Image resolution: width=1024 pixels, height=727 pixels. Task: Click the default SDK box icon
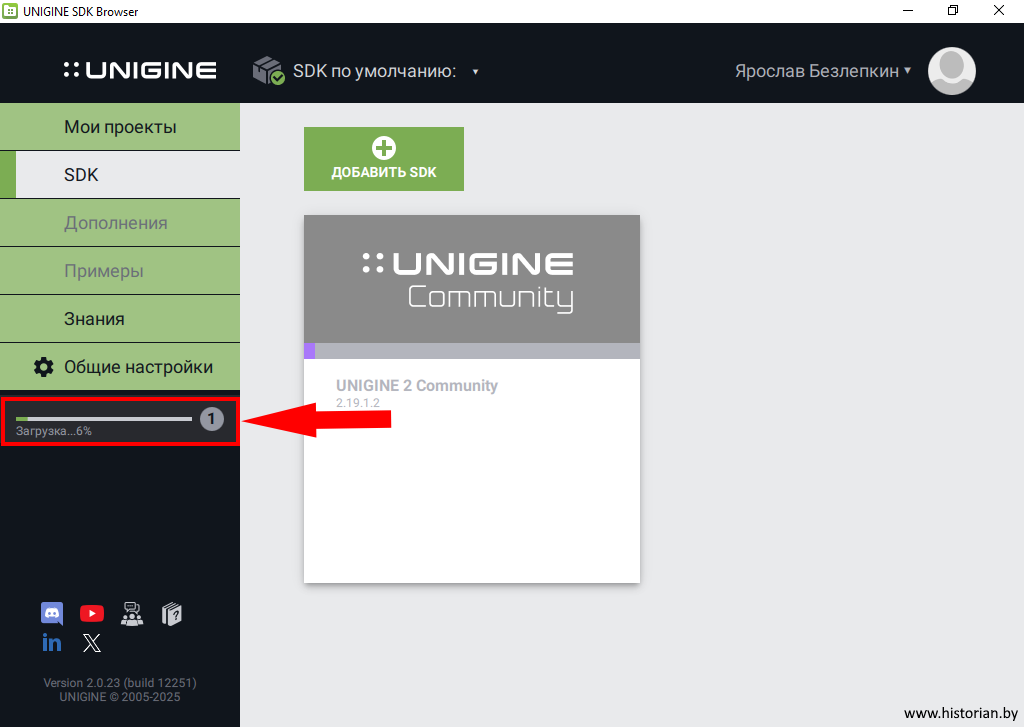(268, 71)
